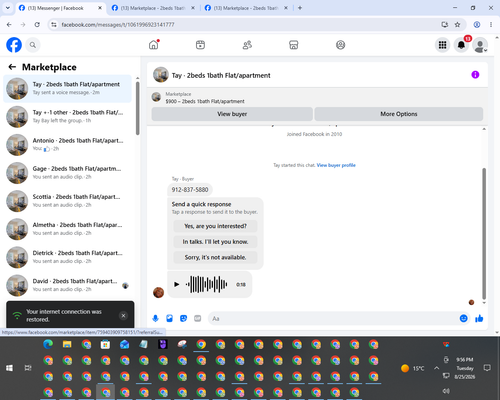The height and width of the screenshot is (400, 500).
Task: Open the Reels video icon
Action: coord(200,45)
